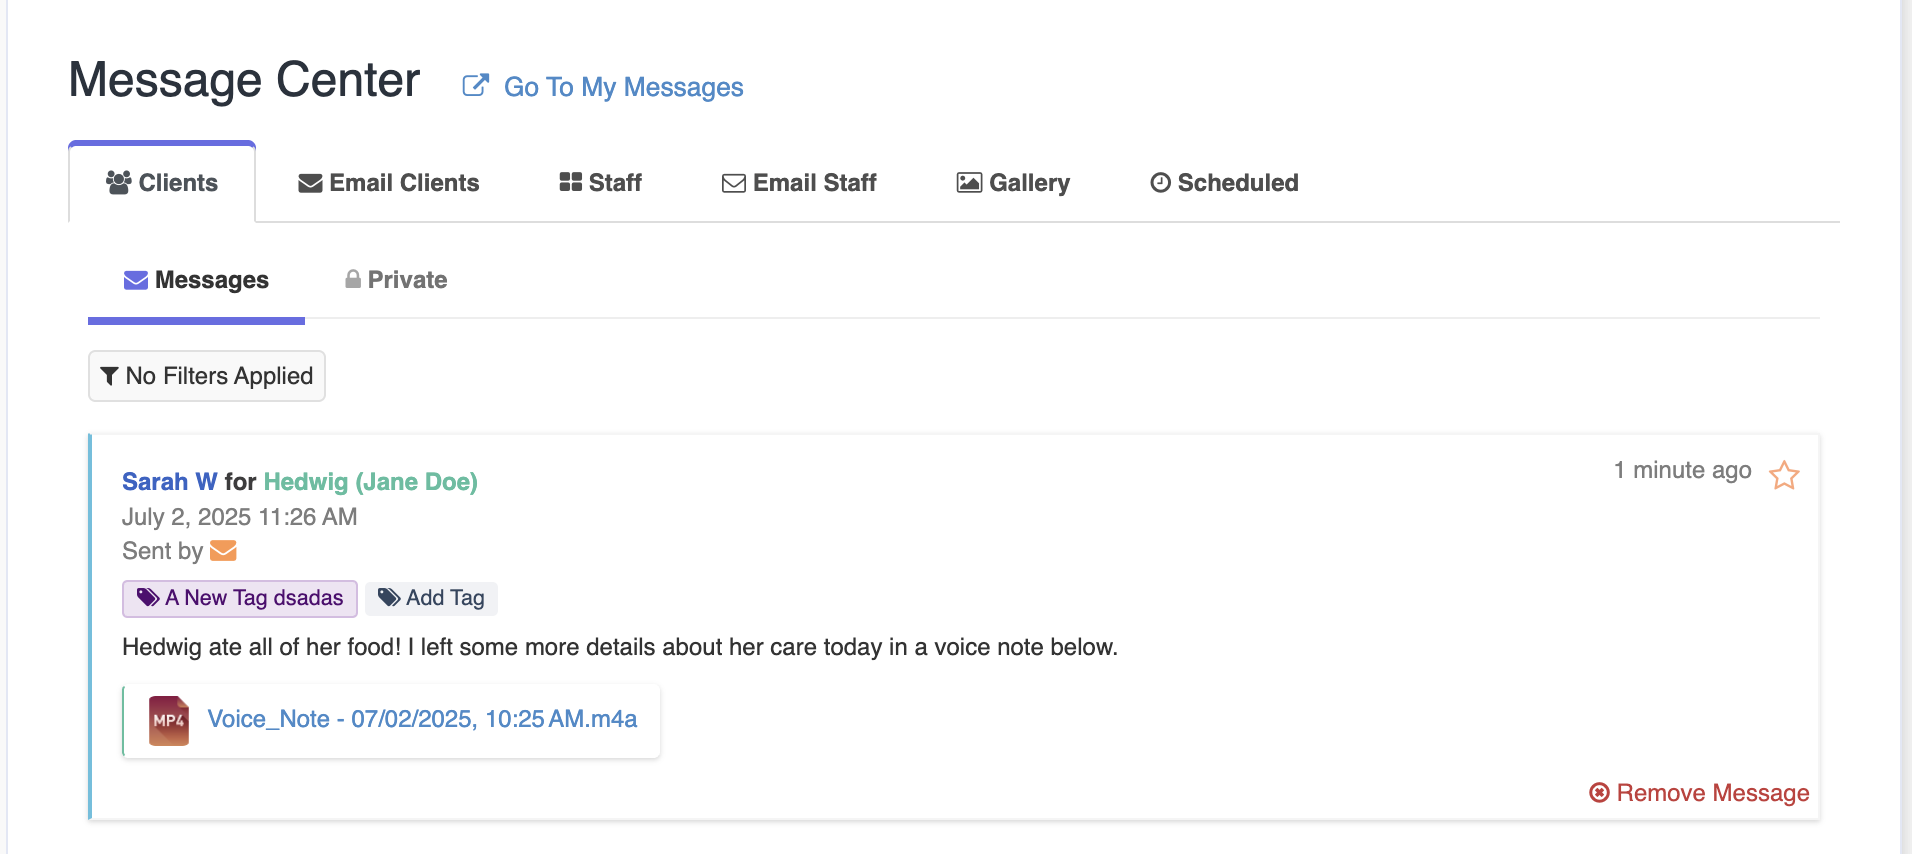Open the No Filters Applied filter button
The image size is (1912, 854).
[207, 376]
